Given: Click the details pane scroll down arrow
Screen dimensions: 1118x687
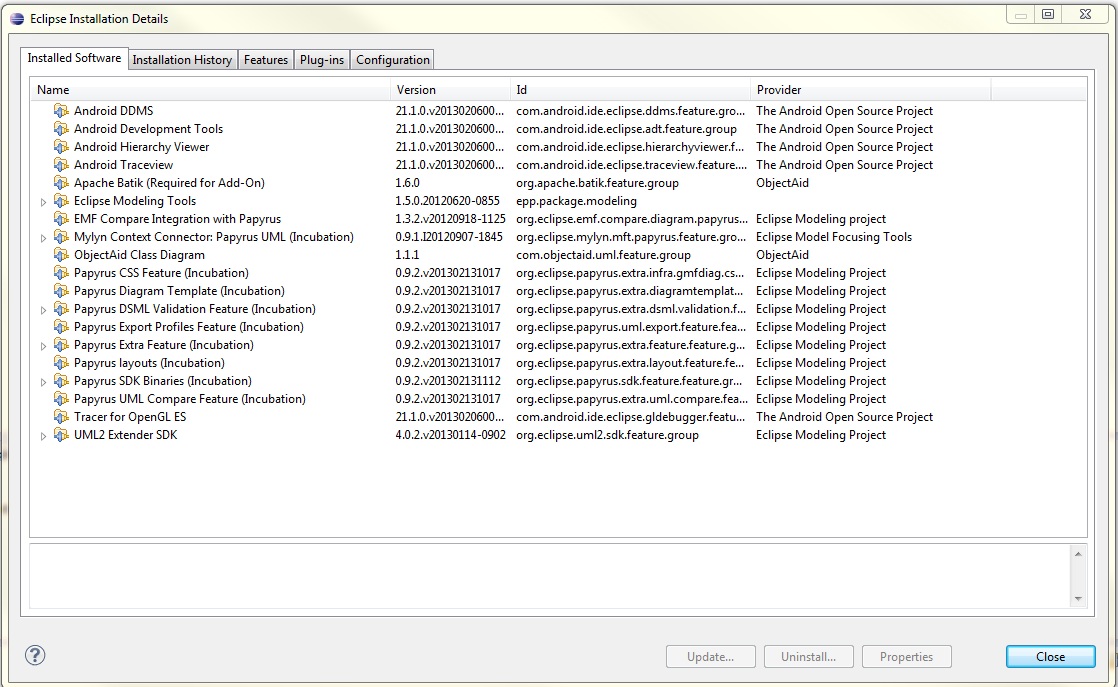Looking at the screenshot, I should (x=1078, y=599).
